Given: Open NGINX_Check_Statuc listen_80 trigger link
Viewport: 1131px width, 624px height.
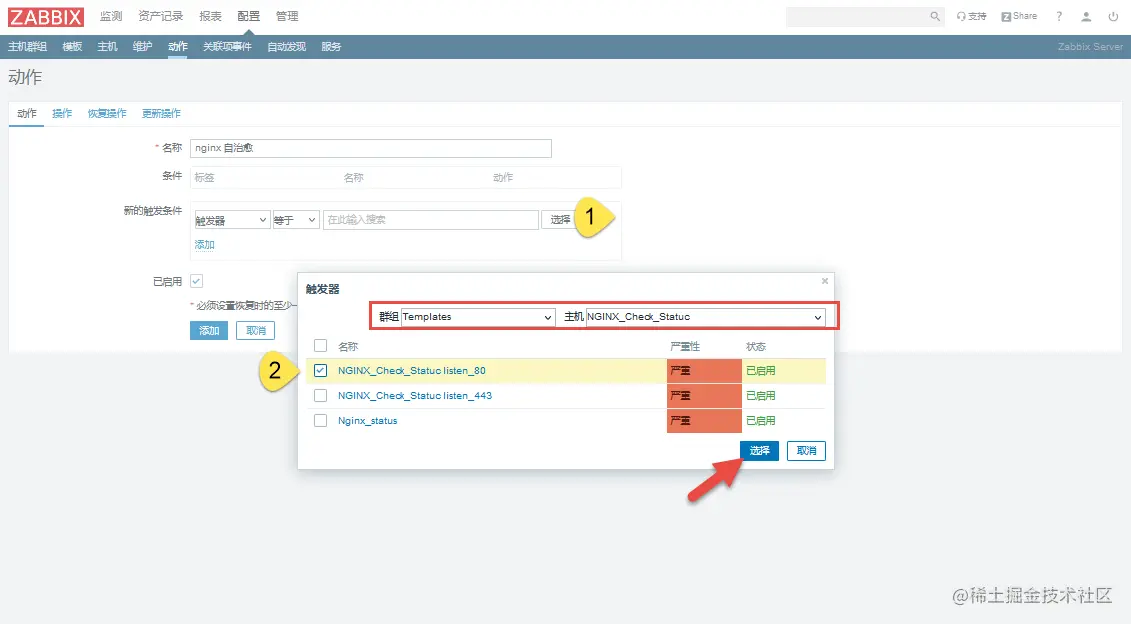Looking at the screenshot, I should (x=412, y=371).
